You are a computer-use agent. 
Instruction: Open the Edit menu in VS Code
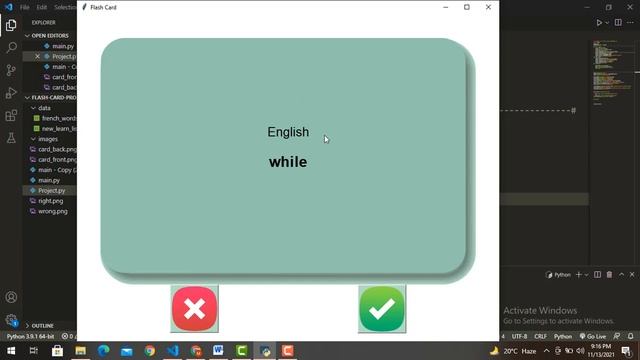coord(41,7)
